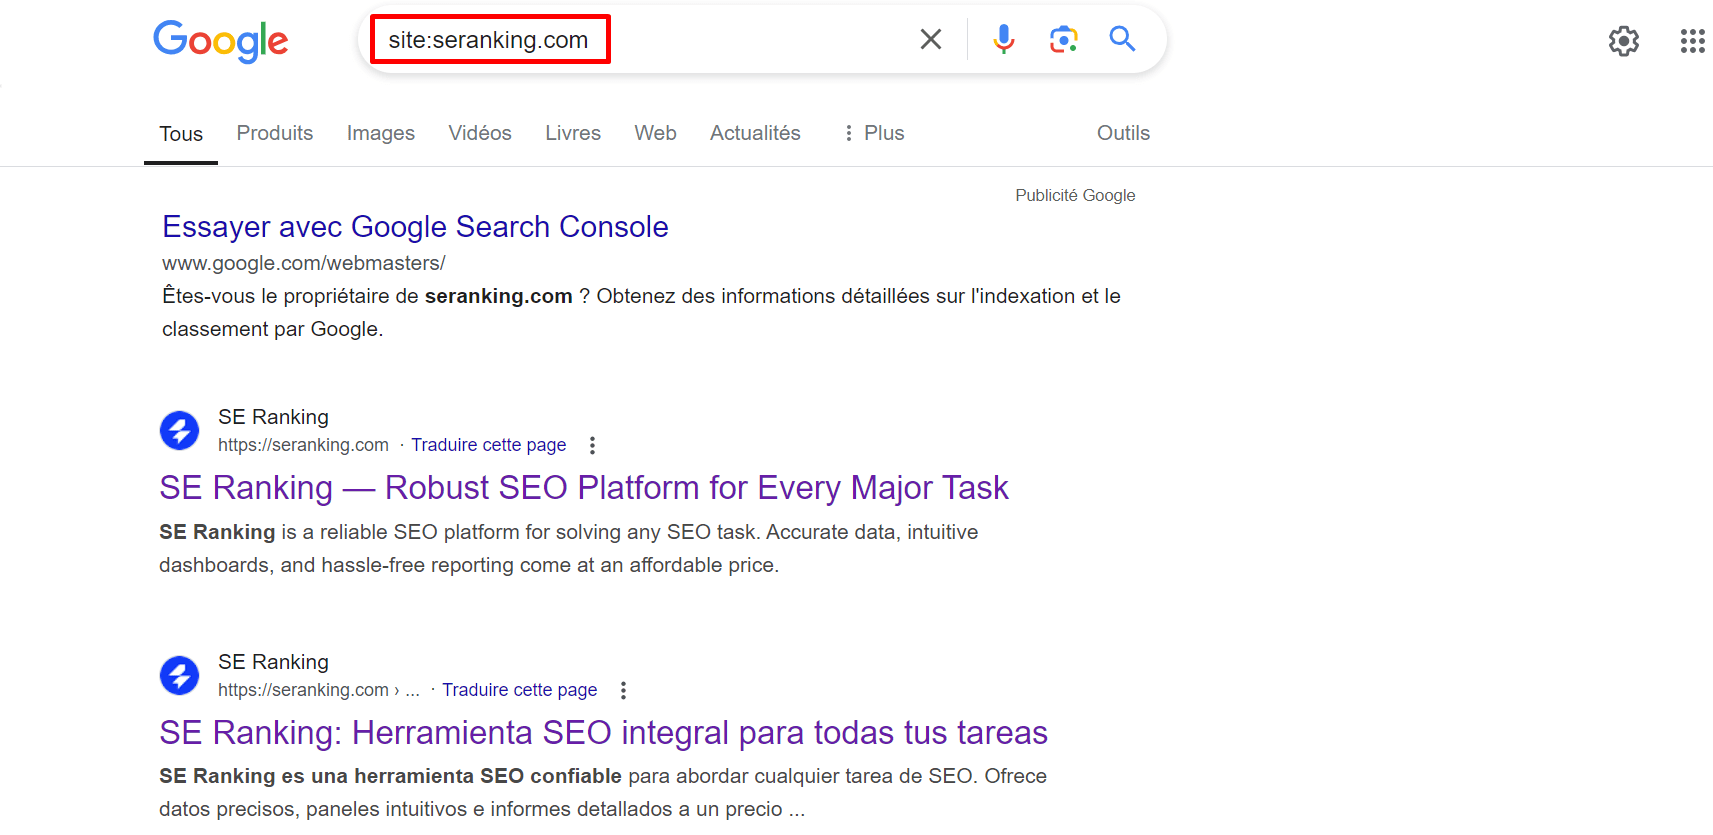Switch to the Web tab
This screenshot has width=1713, height=835.
coord(655,133)
